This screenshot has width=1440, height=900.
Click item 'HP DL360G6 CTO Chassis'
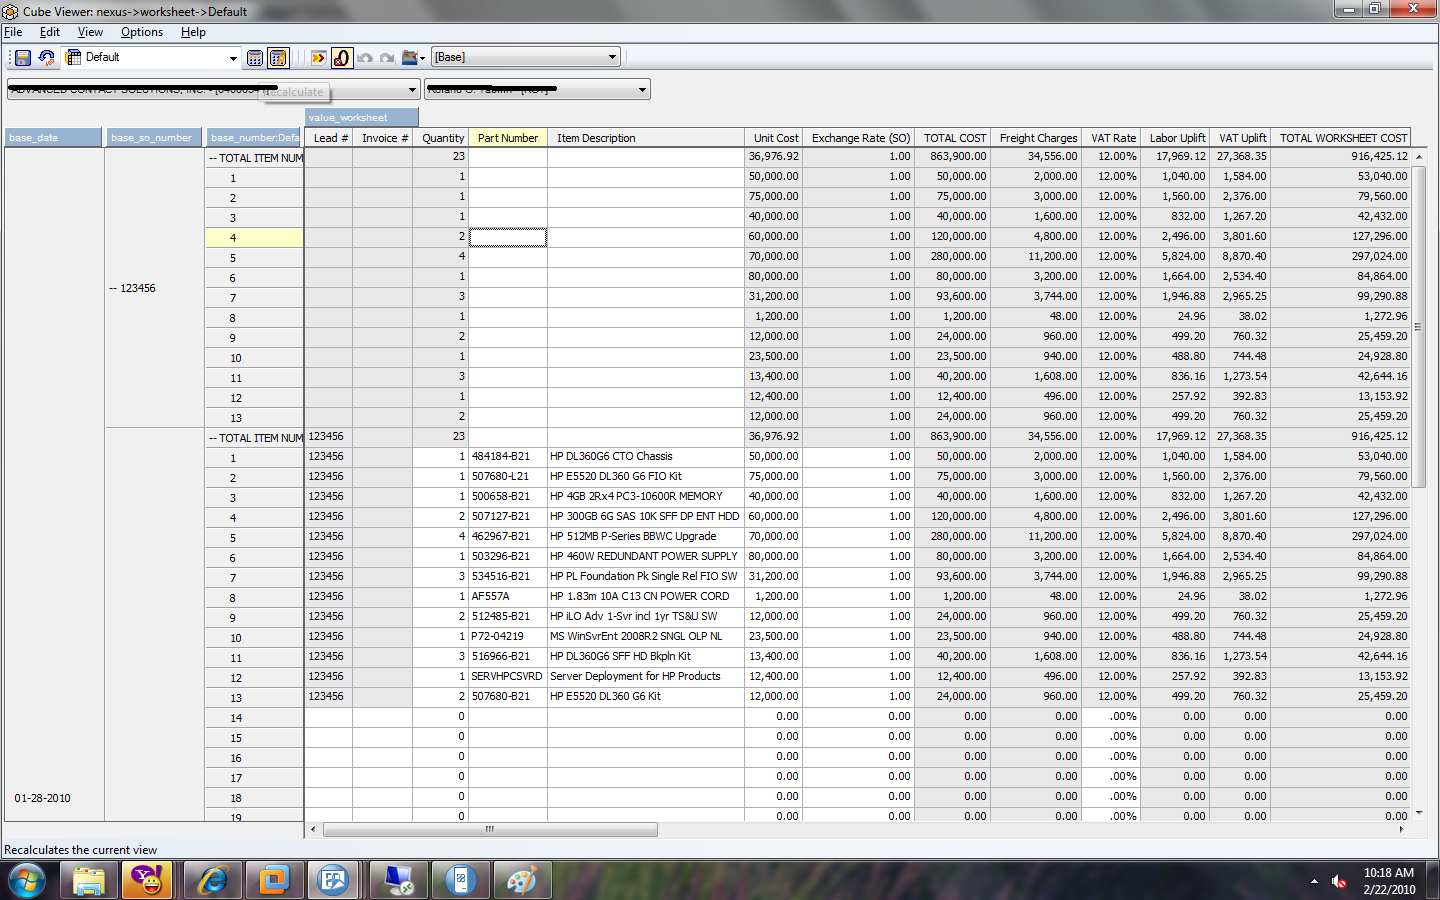coord(645,457)
